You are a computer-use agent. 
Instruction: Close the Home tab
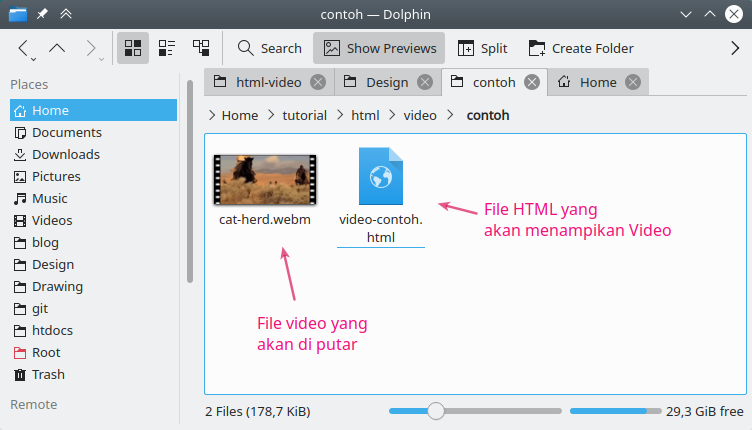click(633, 82)
